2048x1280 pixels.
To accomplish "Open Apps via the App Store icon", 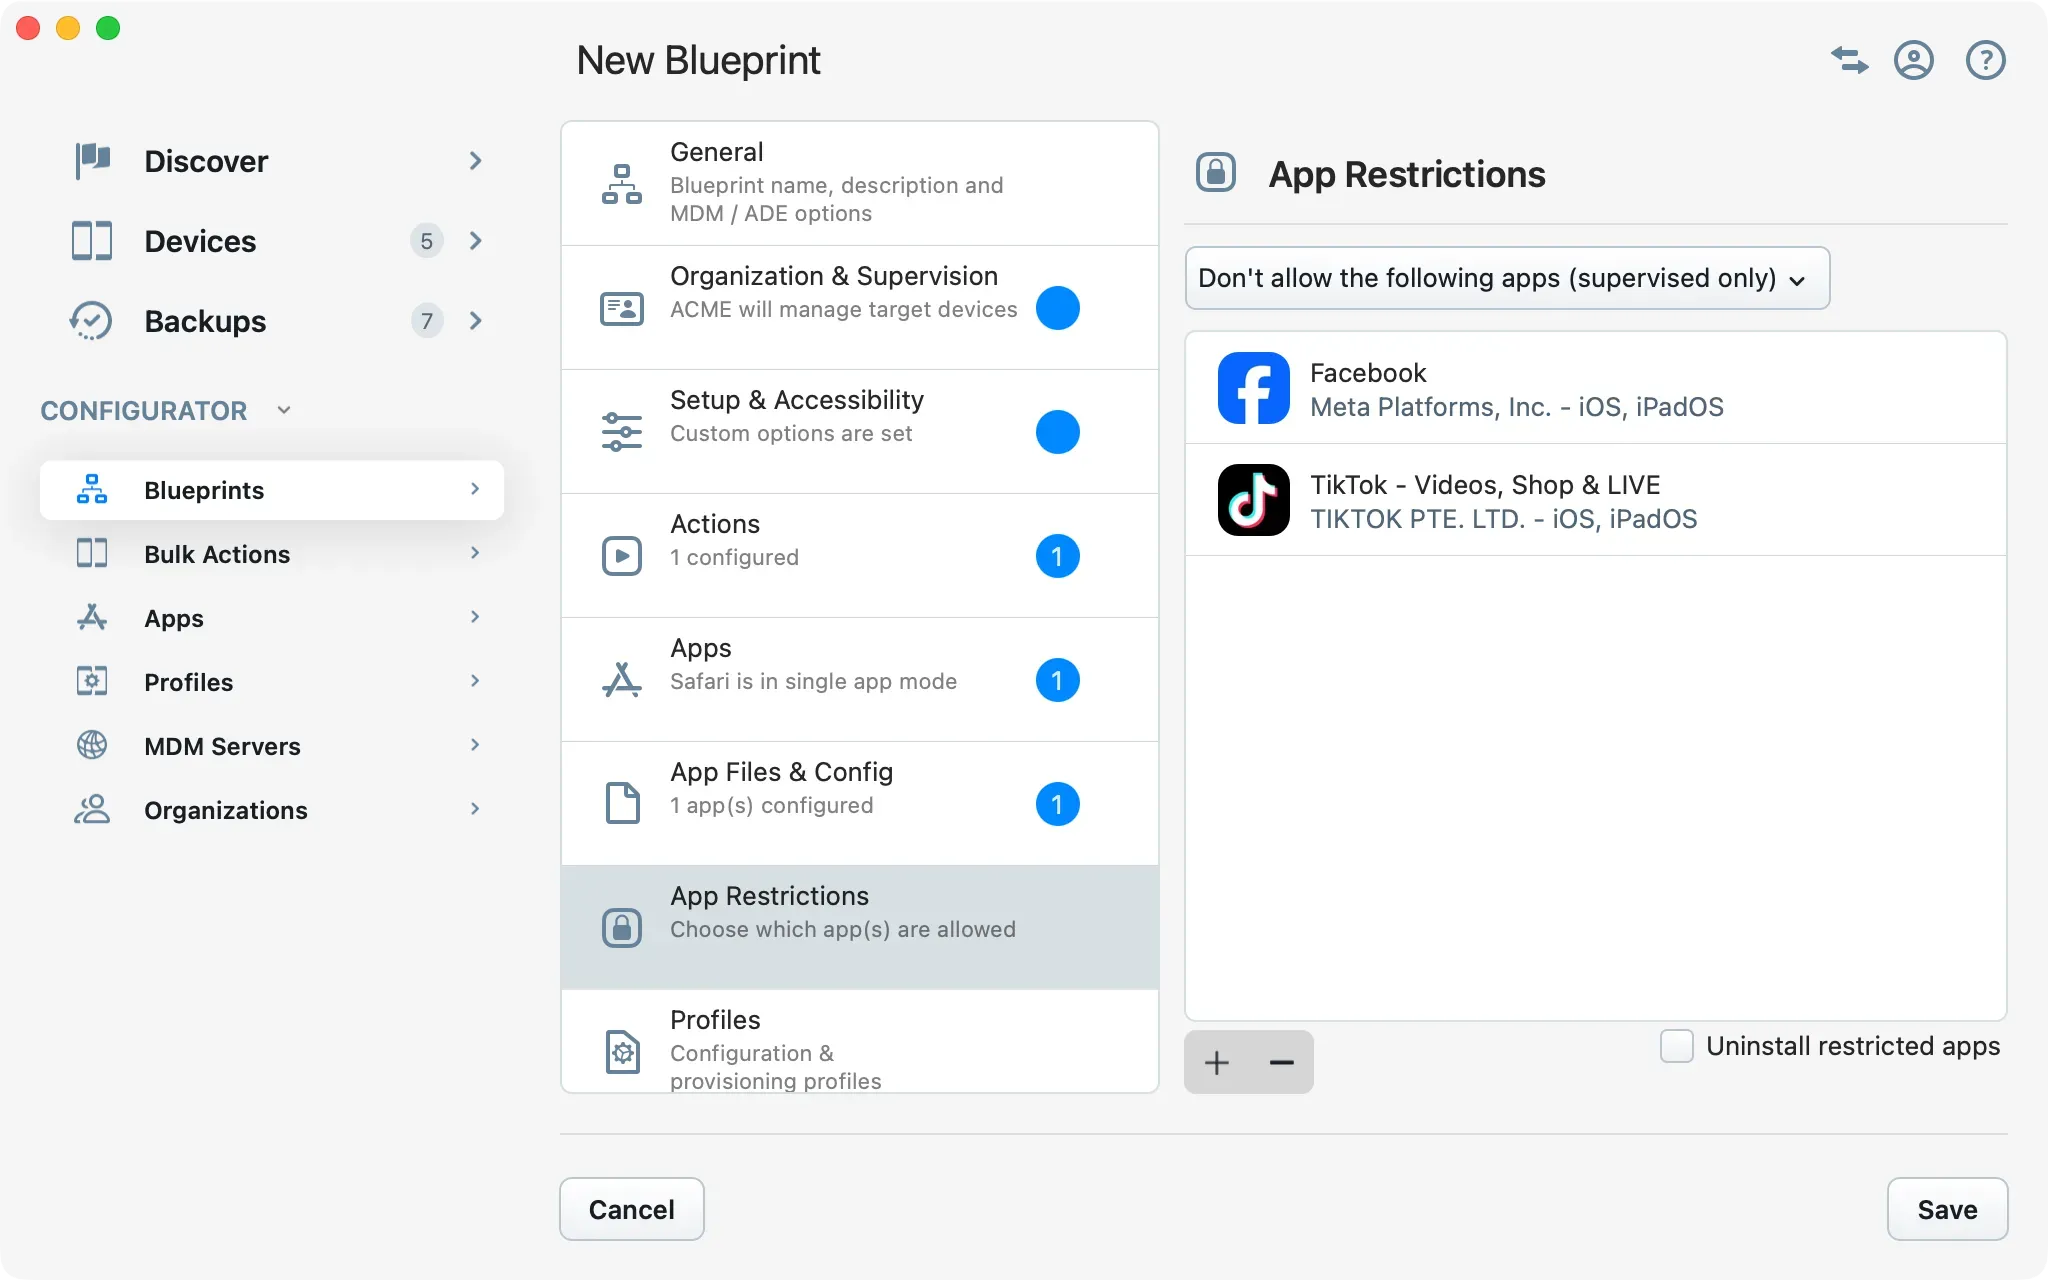I will pos(92,617).
